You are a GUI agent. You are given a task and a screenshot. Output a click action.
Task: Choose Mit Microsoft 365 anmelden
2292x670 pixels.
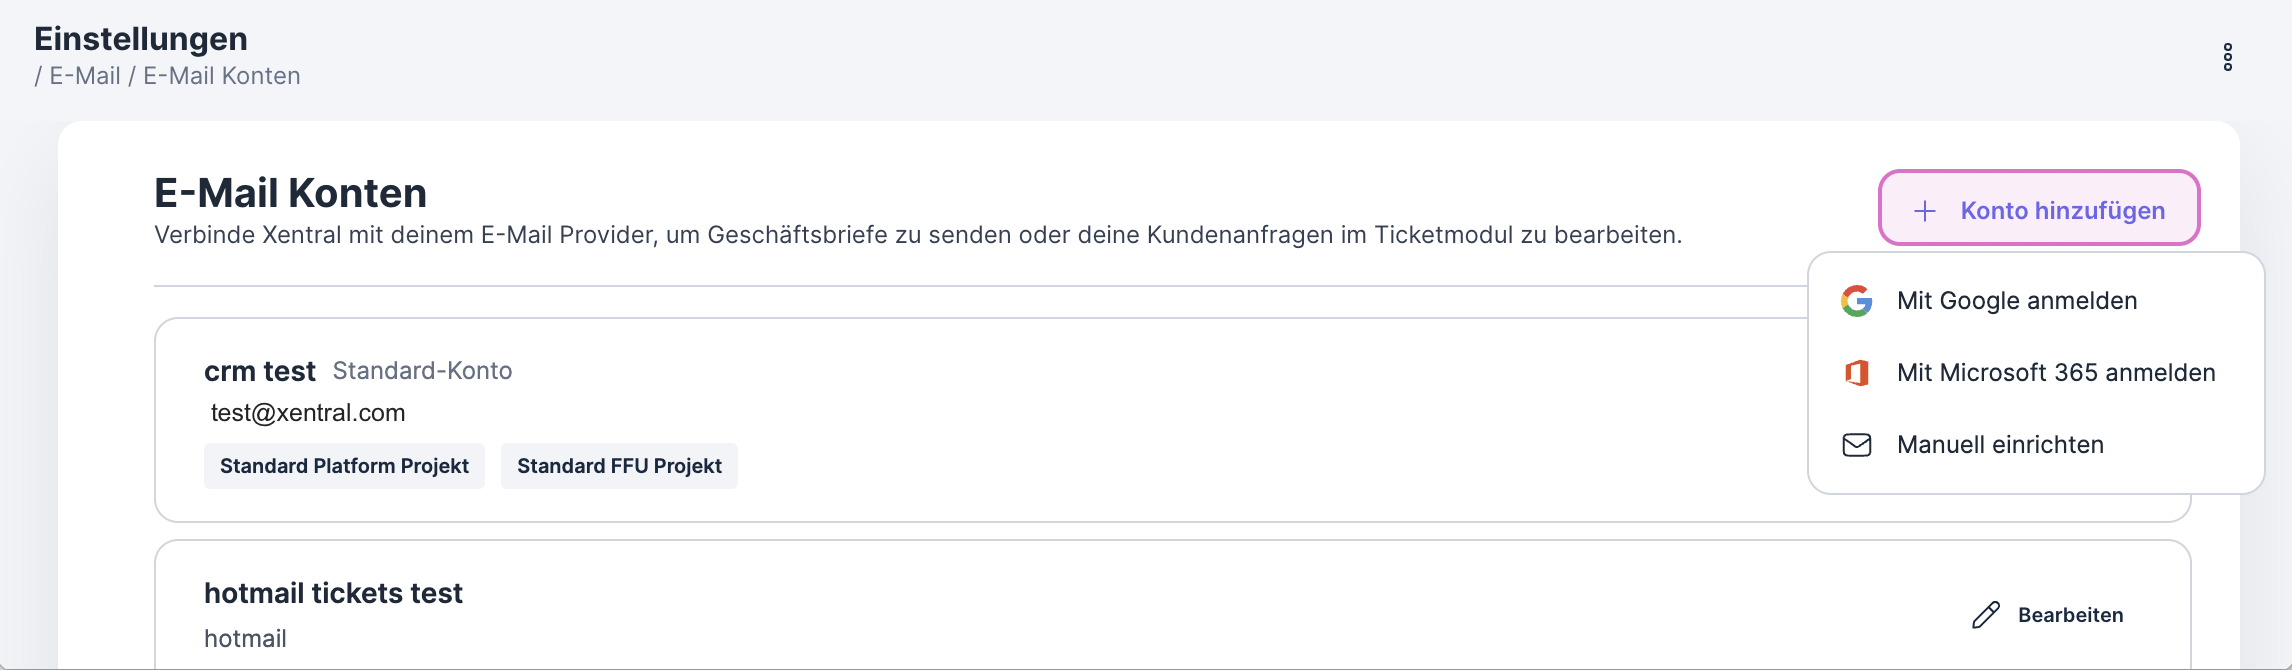pyautogui.click(x=2055, y=373)
